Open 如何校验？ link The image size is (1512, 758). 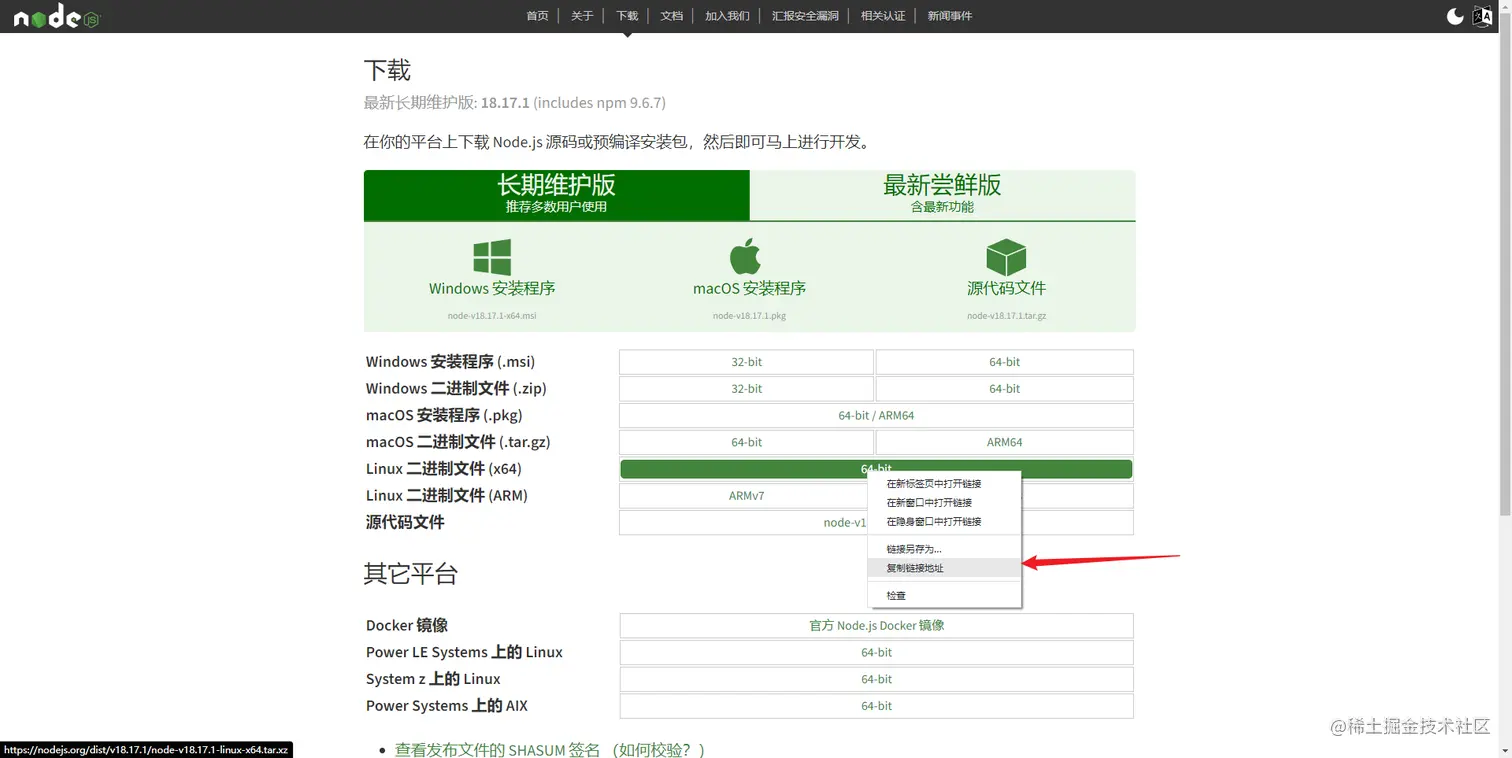(x=660, y=749)
